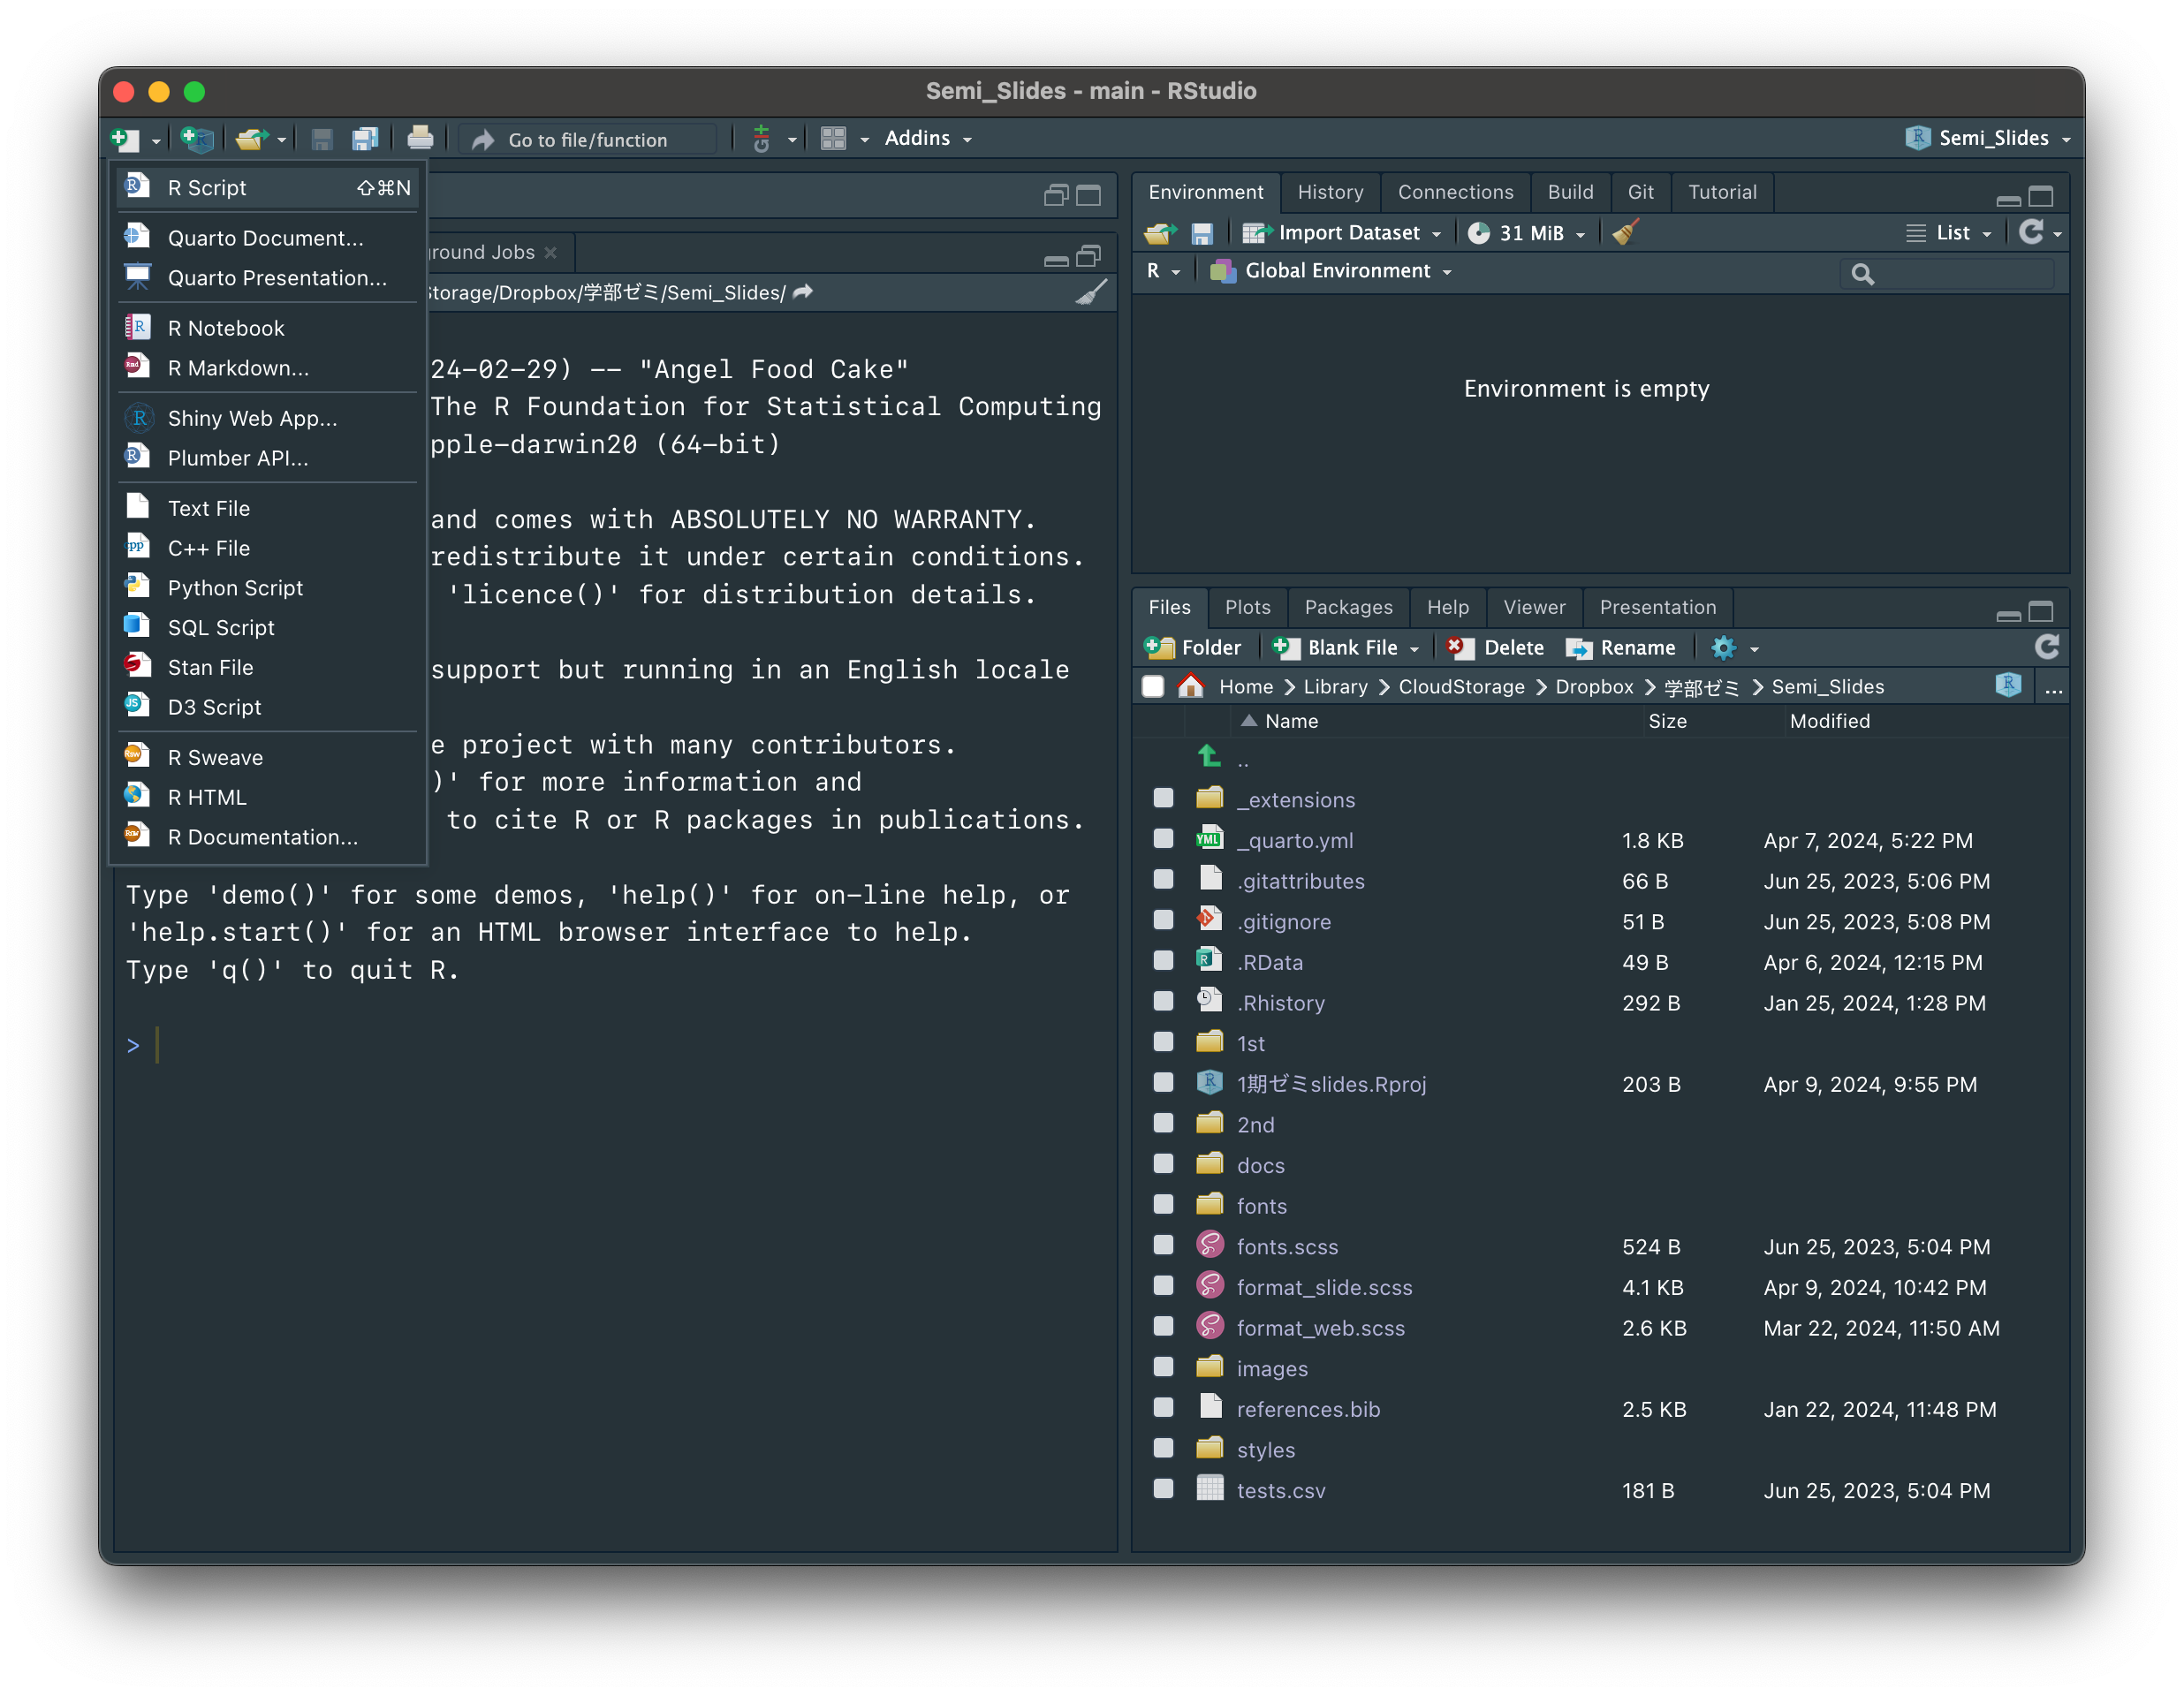The width and height of the screenshot is (2184, 1696).
Task: Switch to the Git tab
Action: pyautogui.click(x=1640, y=192)
